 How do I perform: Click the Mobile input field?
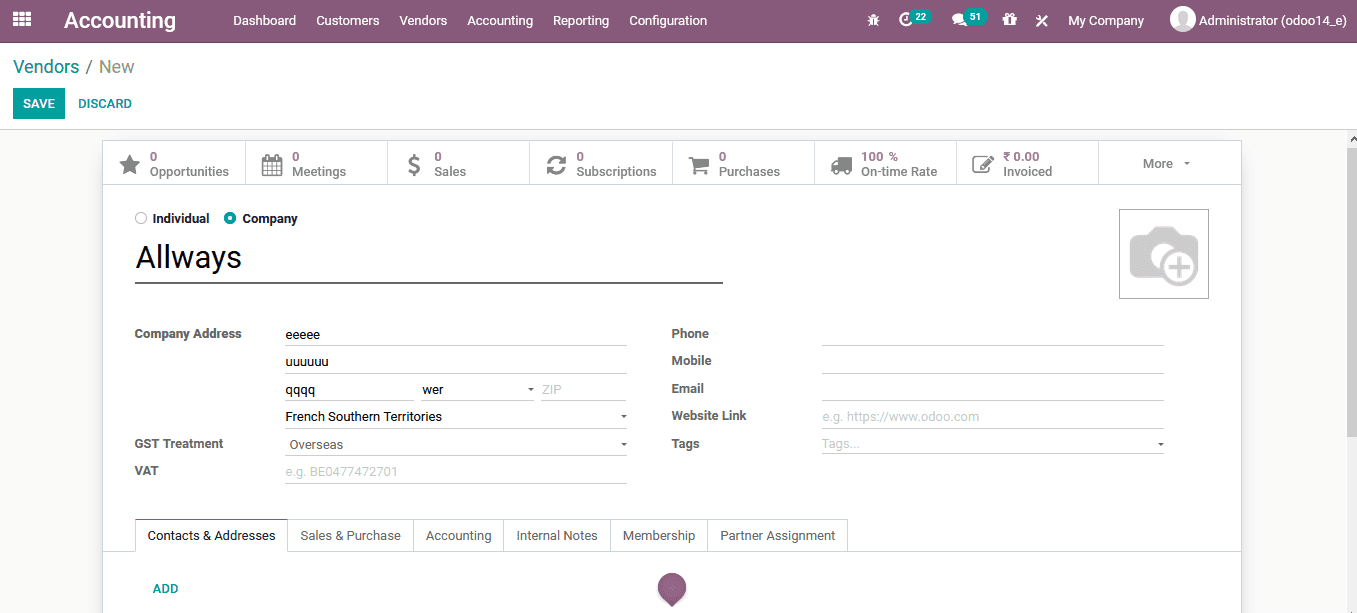993,361
